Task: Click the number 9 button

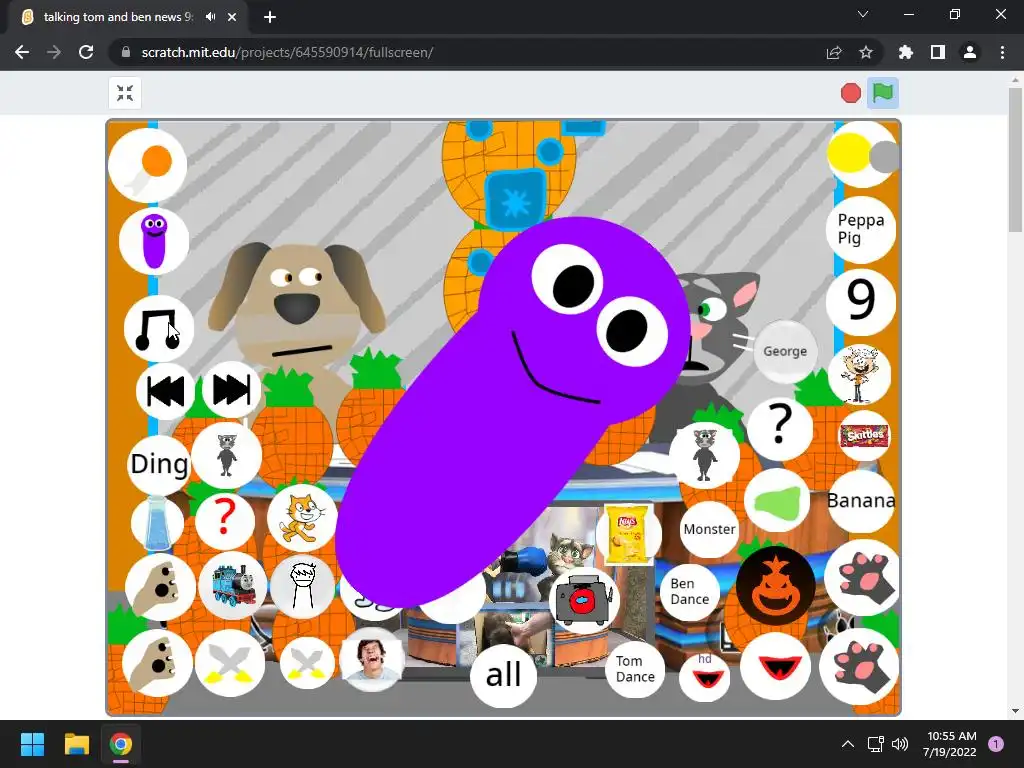Action: [x=861, y=302]
